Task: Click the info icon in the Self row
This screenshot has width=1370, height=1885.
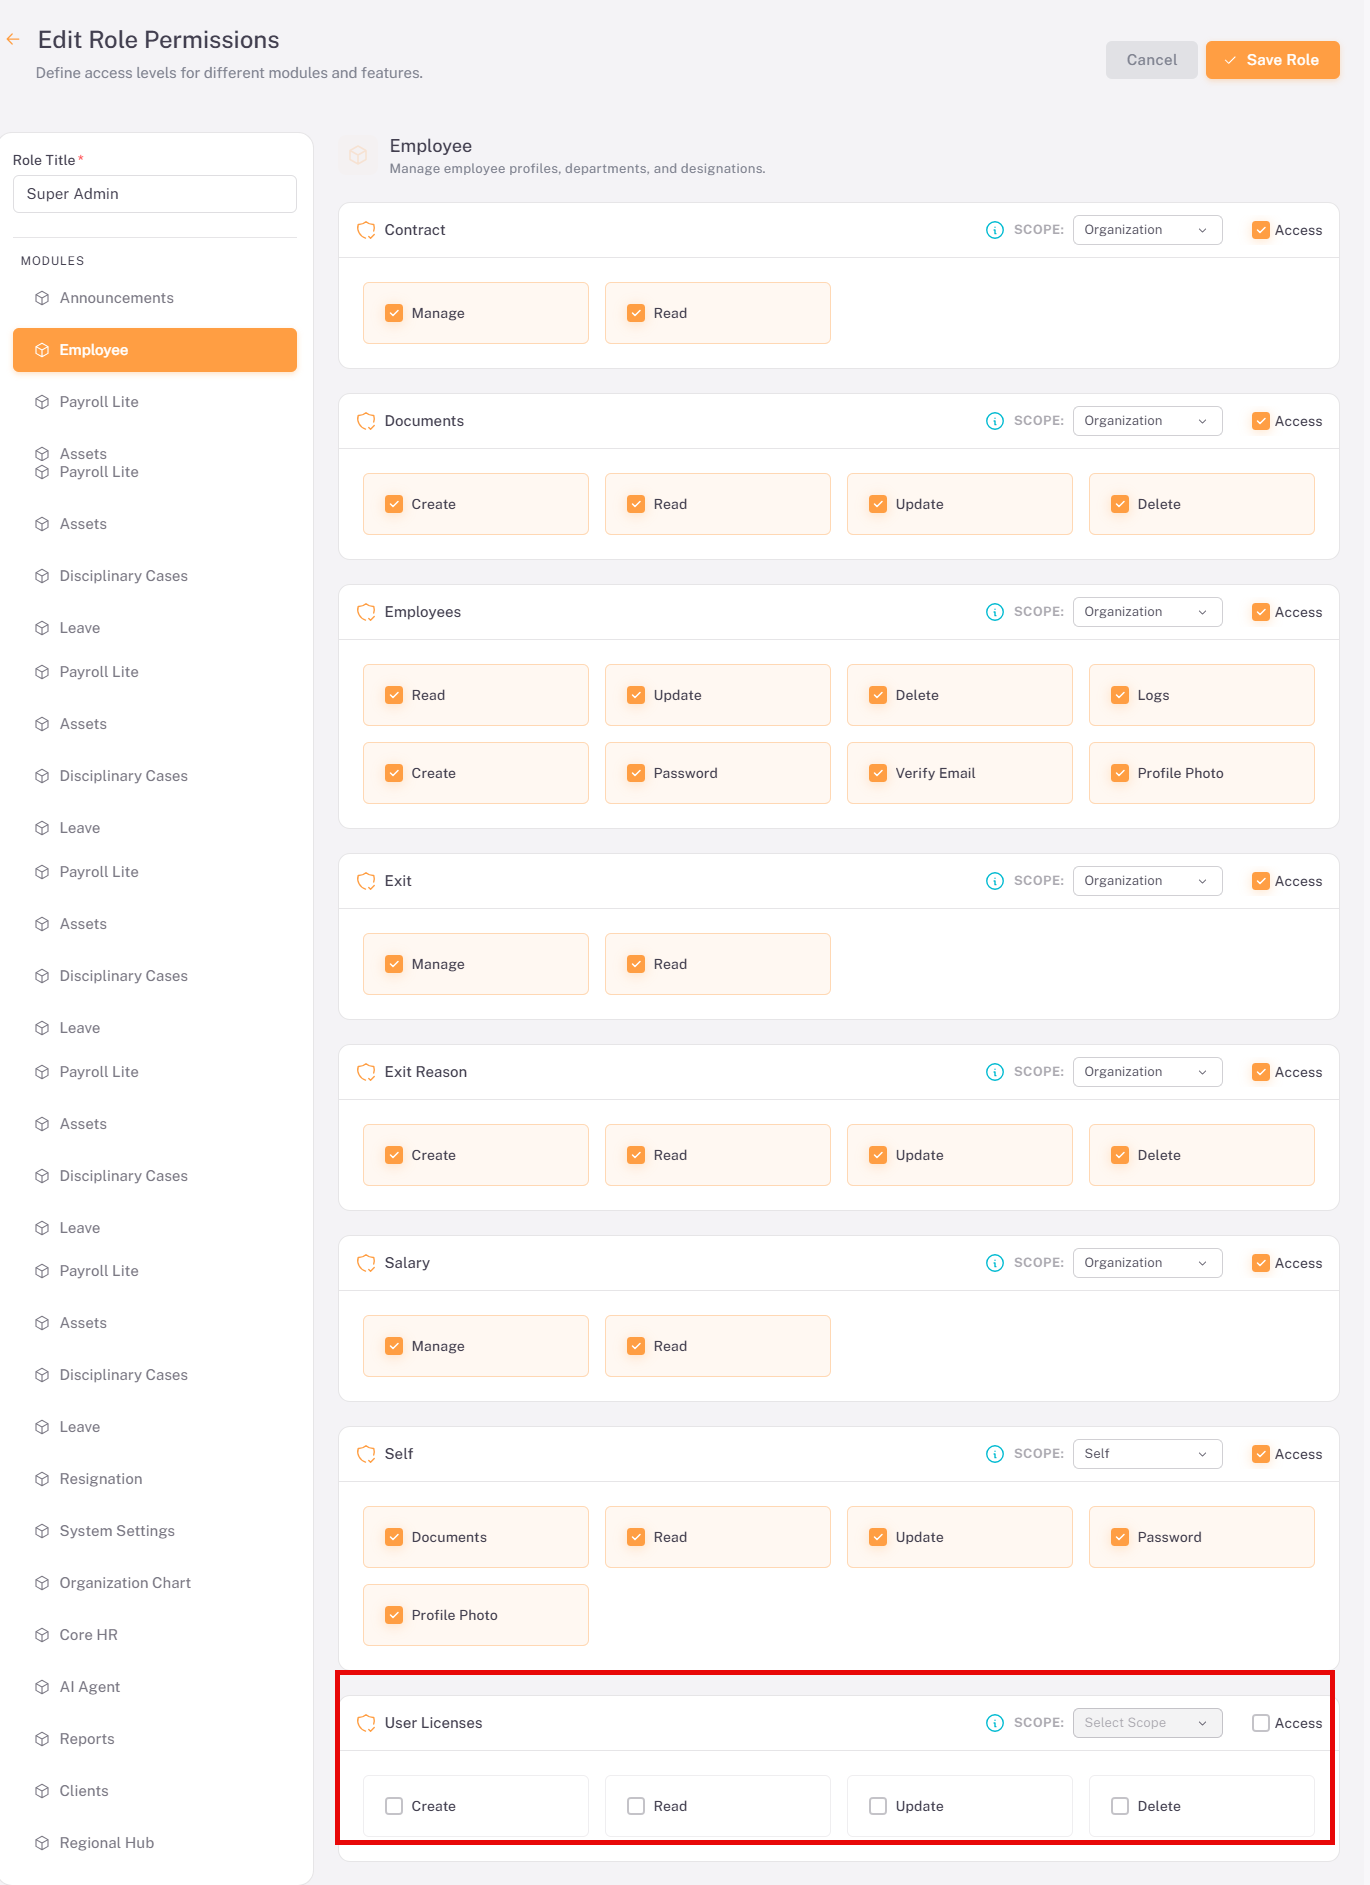Action: click(x=995, y=1454)
